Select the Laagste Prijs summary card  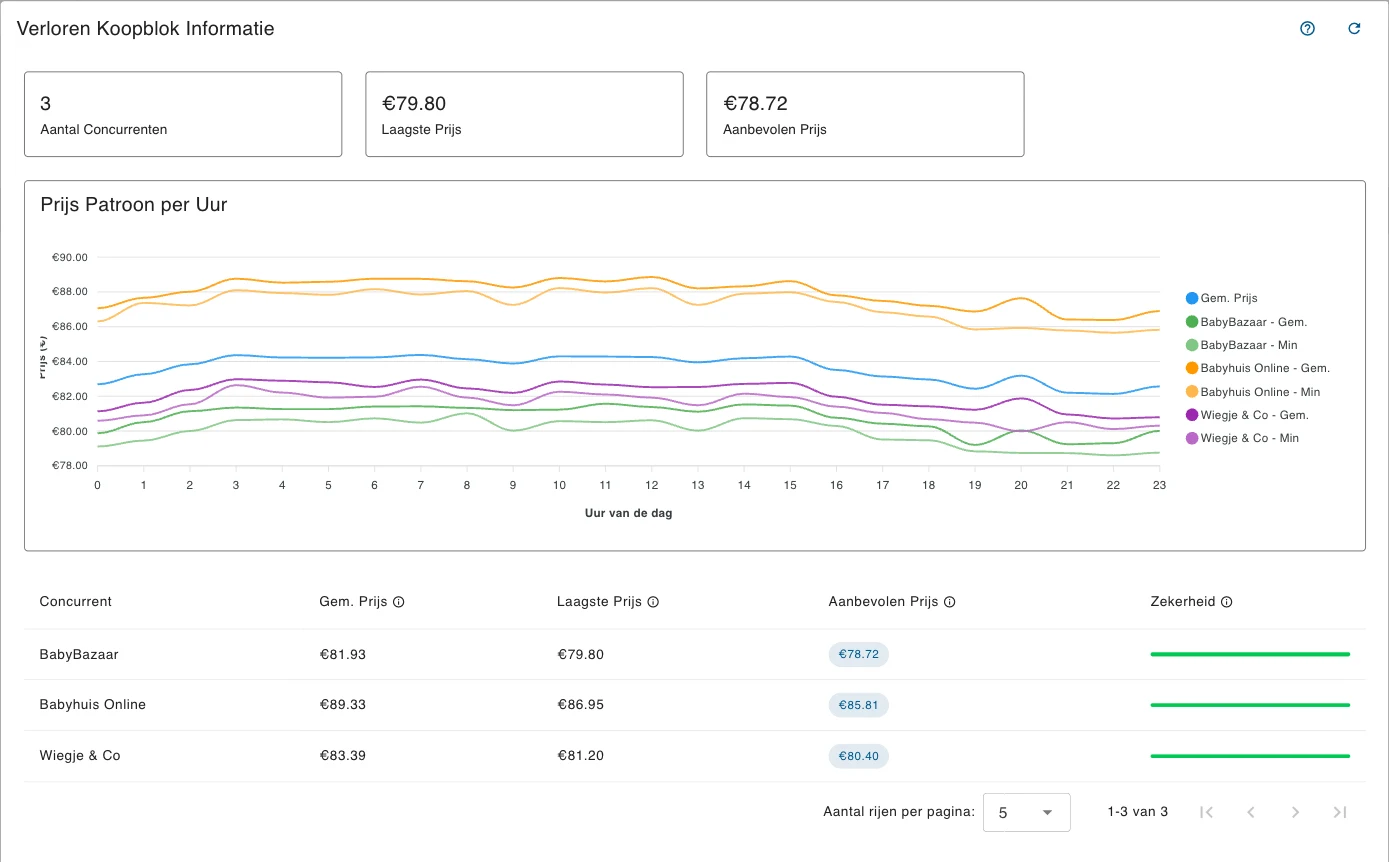point(524,114)
